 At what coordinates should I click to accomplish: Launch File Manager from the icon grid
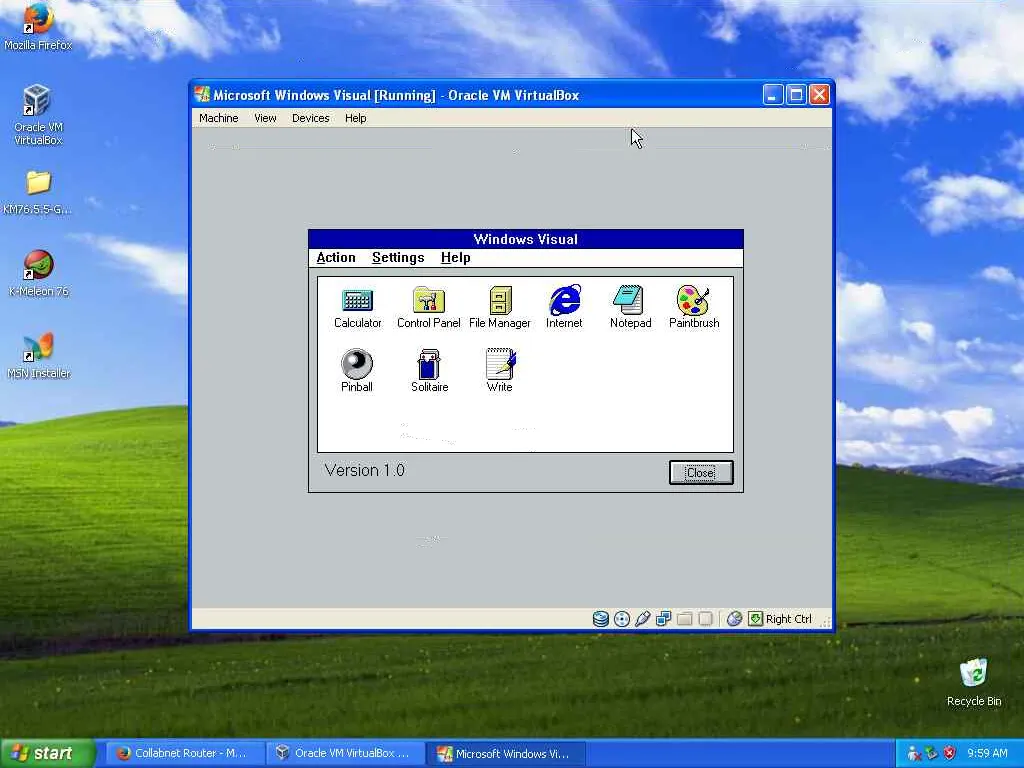pos(500,307)
